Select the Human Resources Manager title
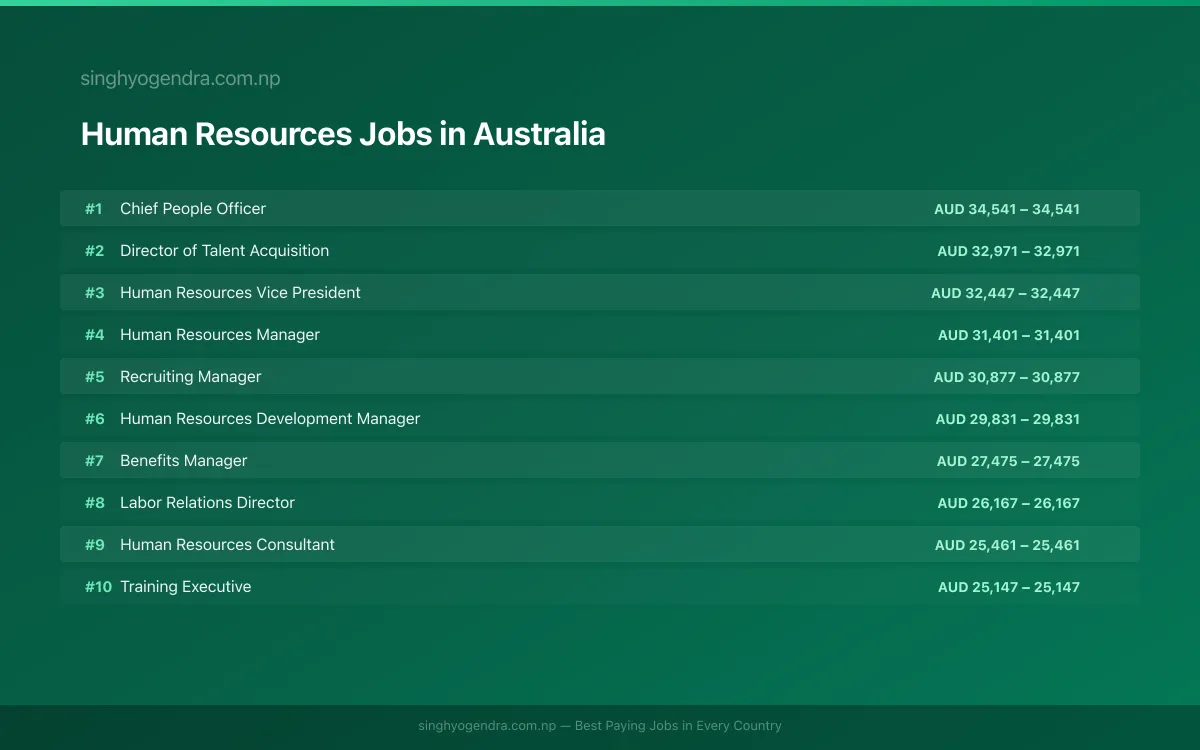Image resolution: width=1200 pixels, height=750 pixels. pos(220,335)
